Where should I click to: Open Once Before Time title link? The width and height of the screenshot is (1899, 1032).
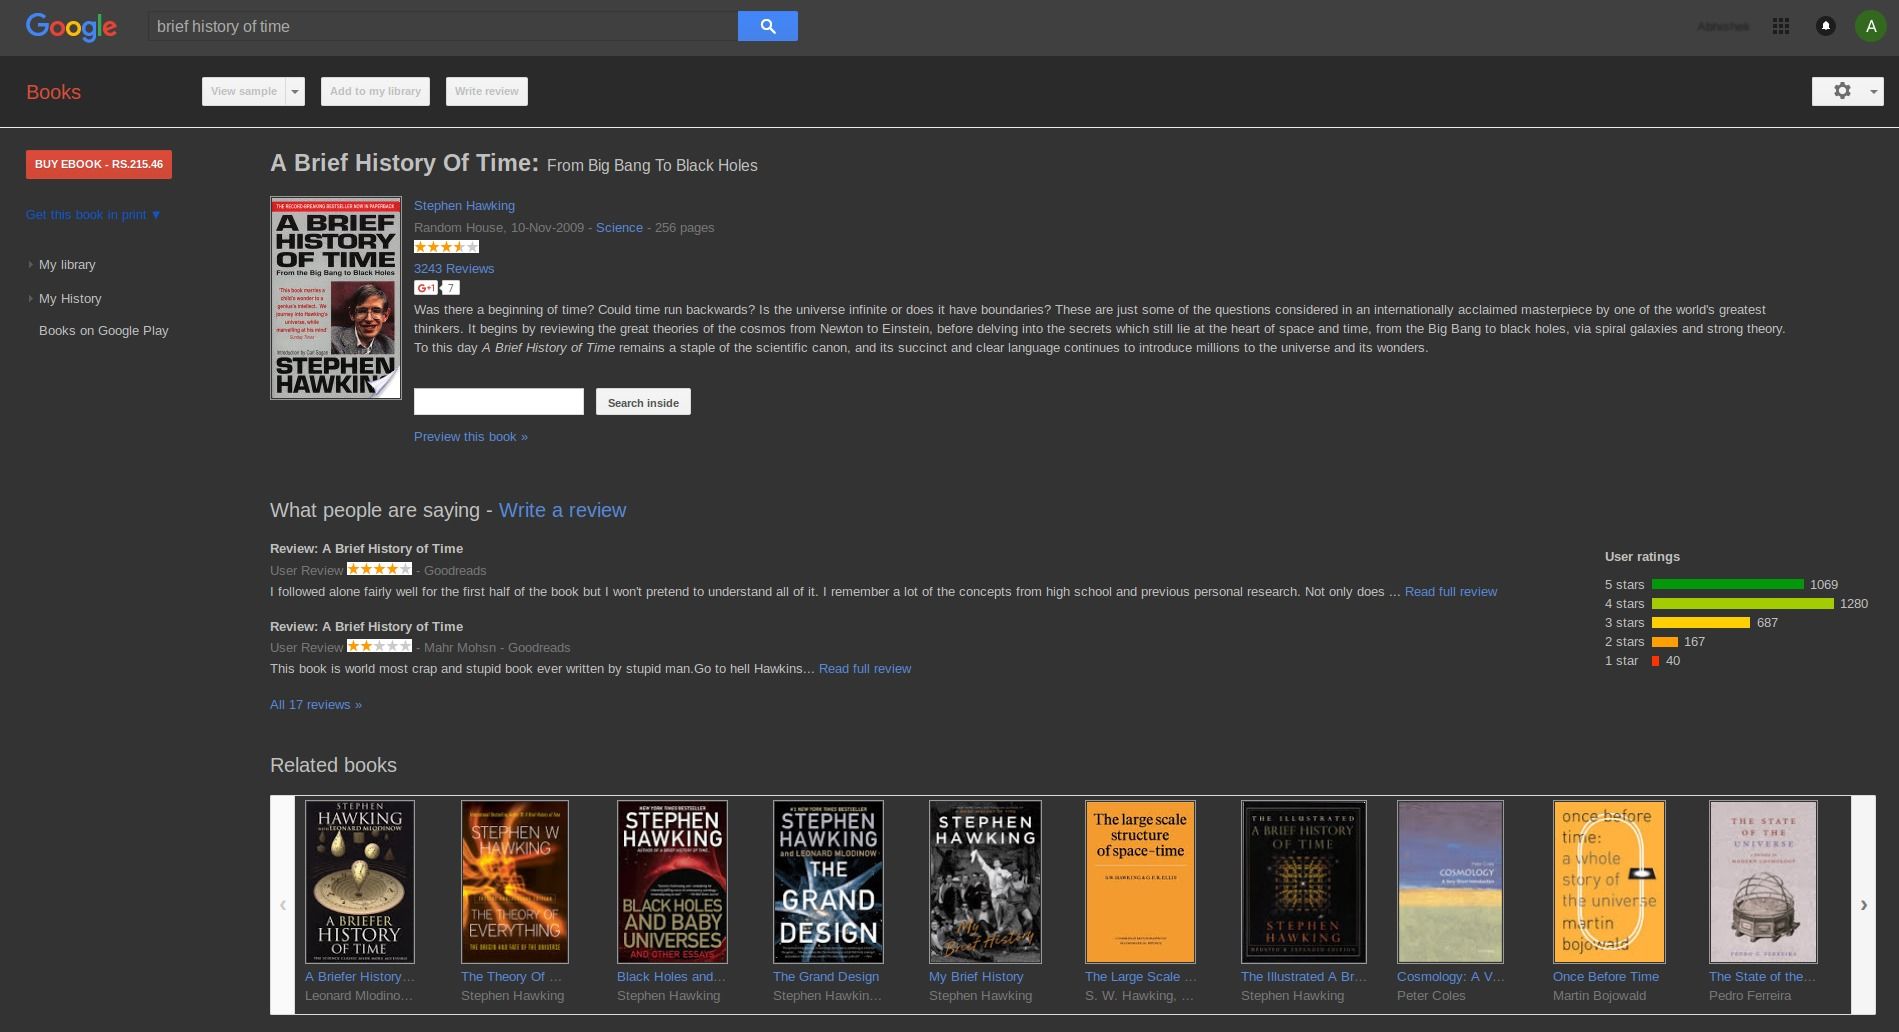1606,976
